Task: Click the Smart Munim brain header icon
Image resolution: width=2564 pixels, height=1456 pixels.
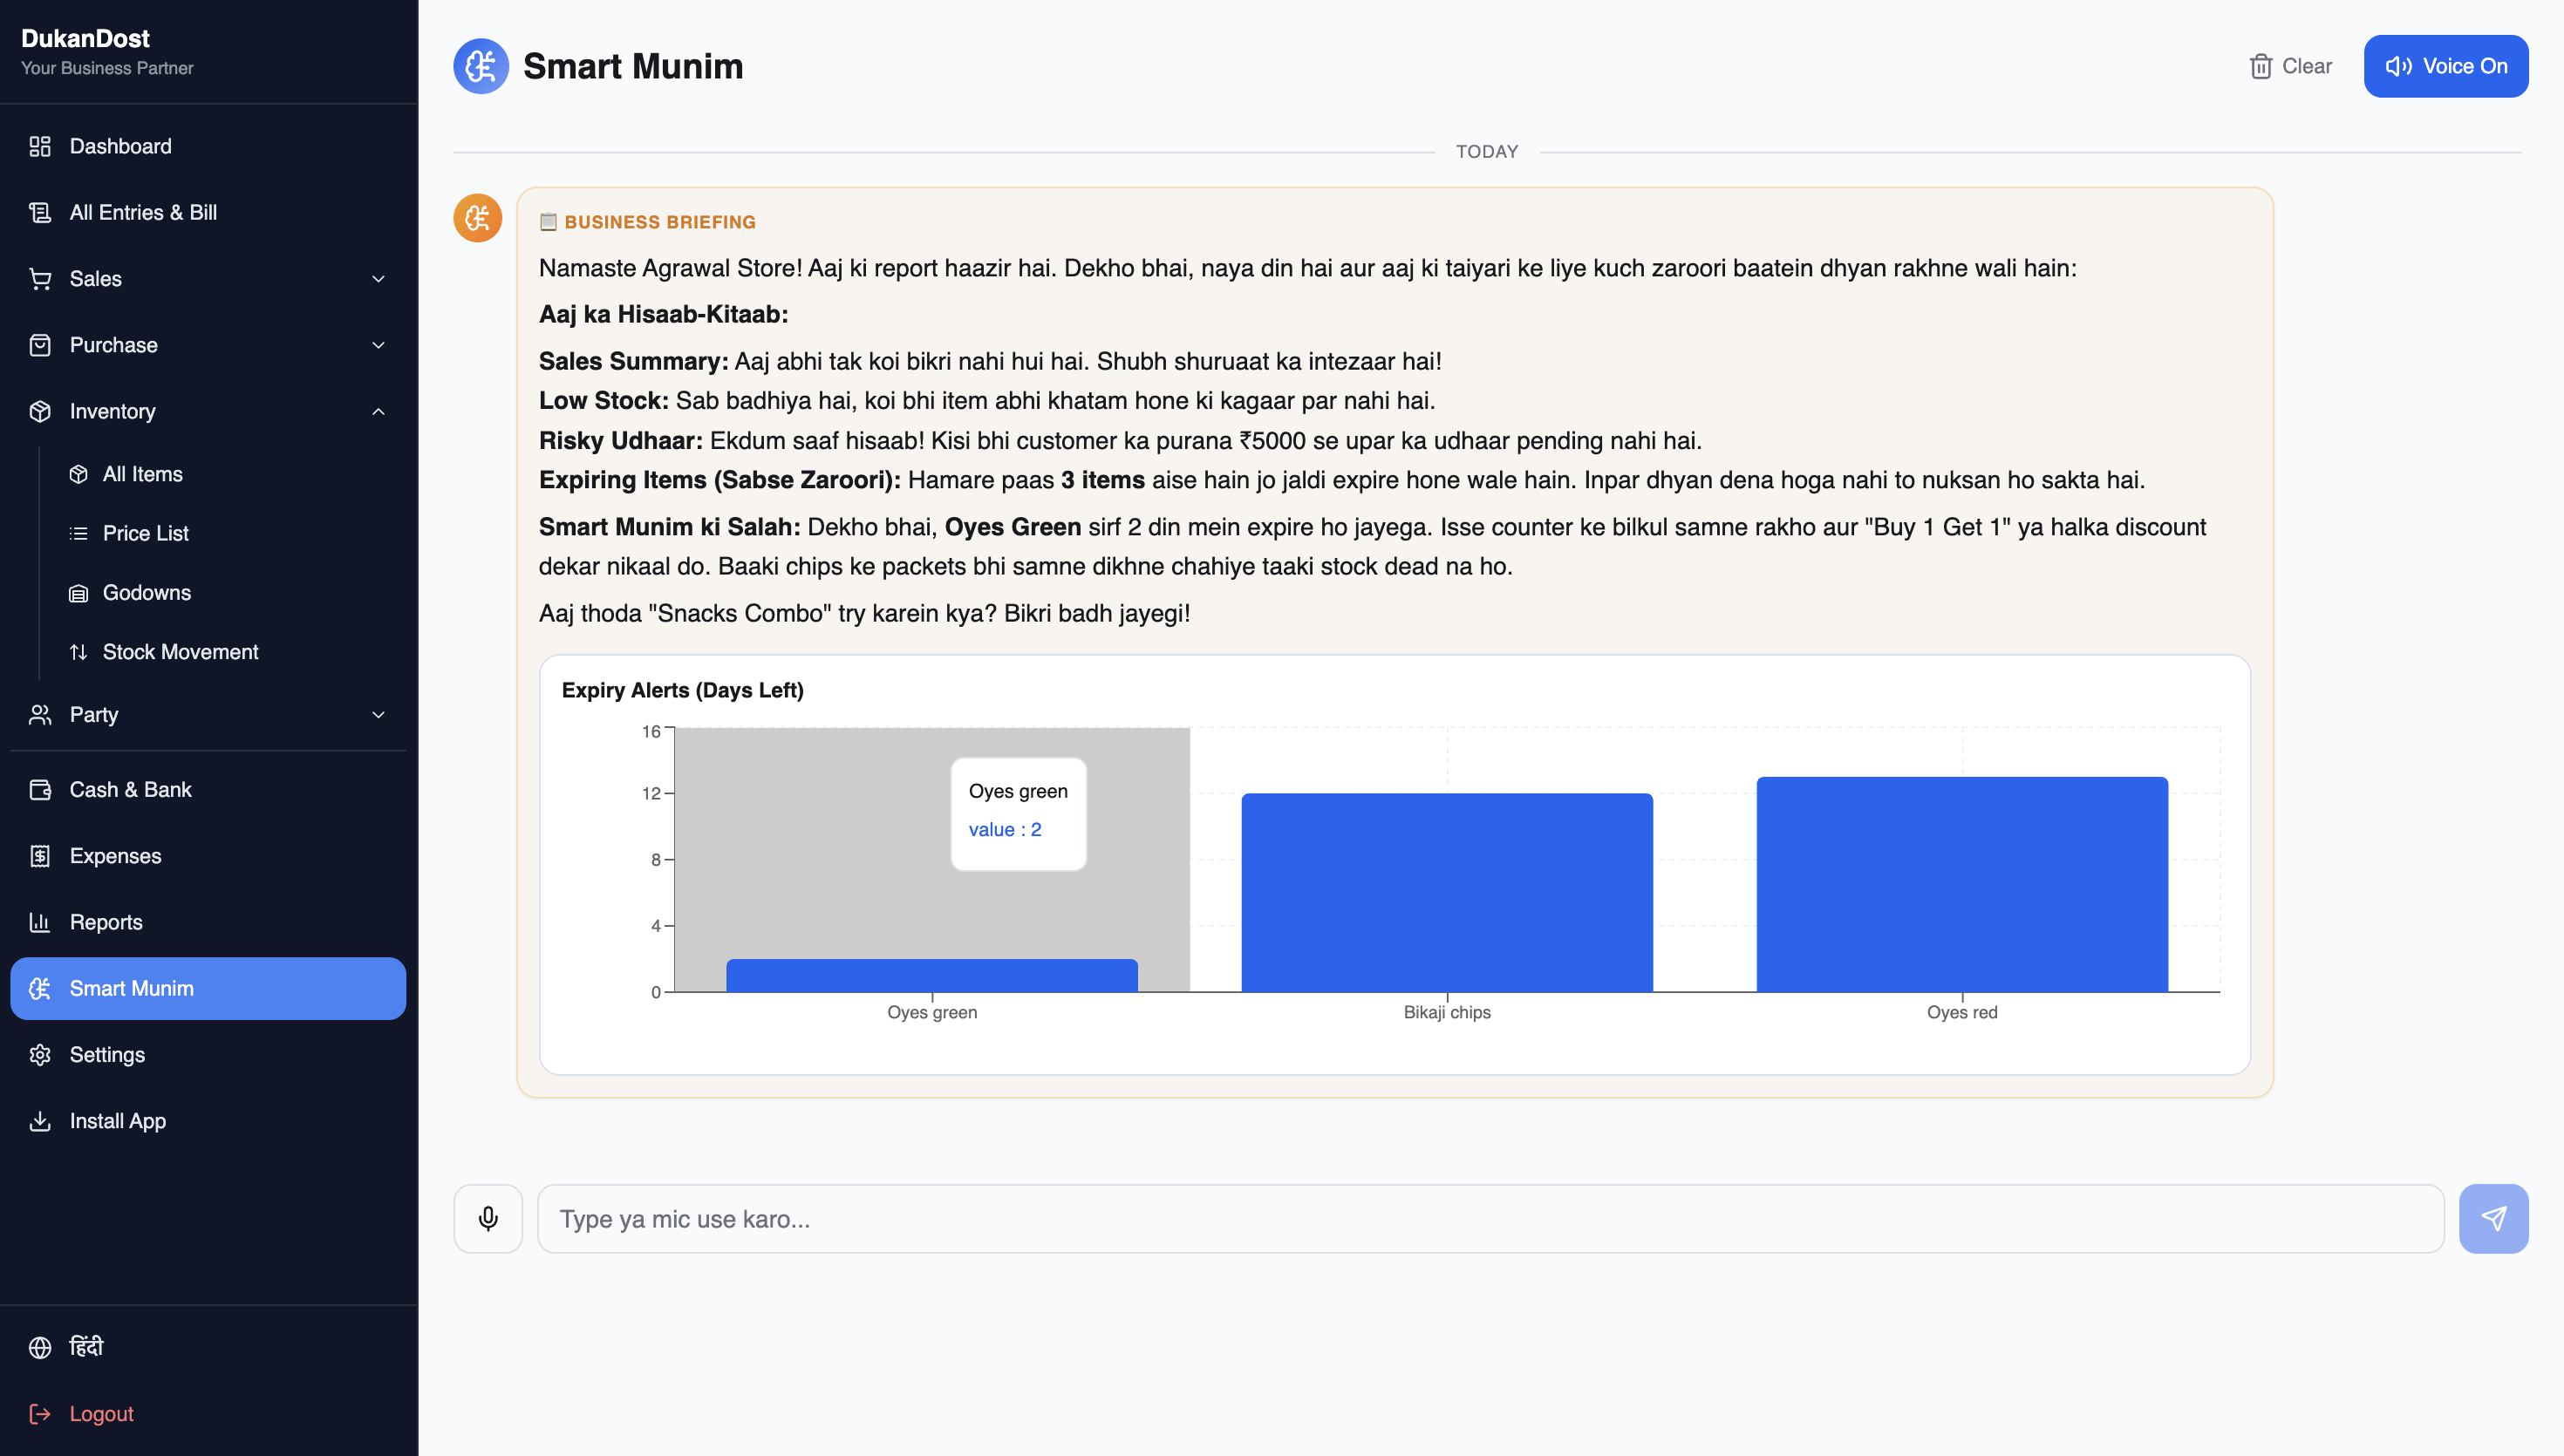Action: (x=481, y=66)
